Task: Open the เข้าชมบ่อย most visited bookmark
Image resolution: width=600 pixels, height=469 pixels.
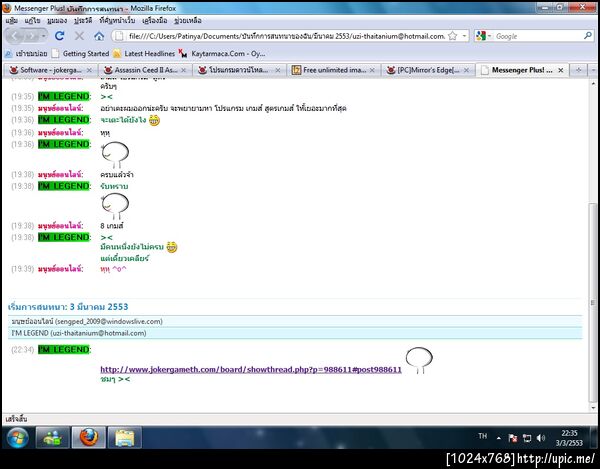Action: 26,54
